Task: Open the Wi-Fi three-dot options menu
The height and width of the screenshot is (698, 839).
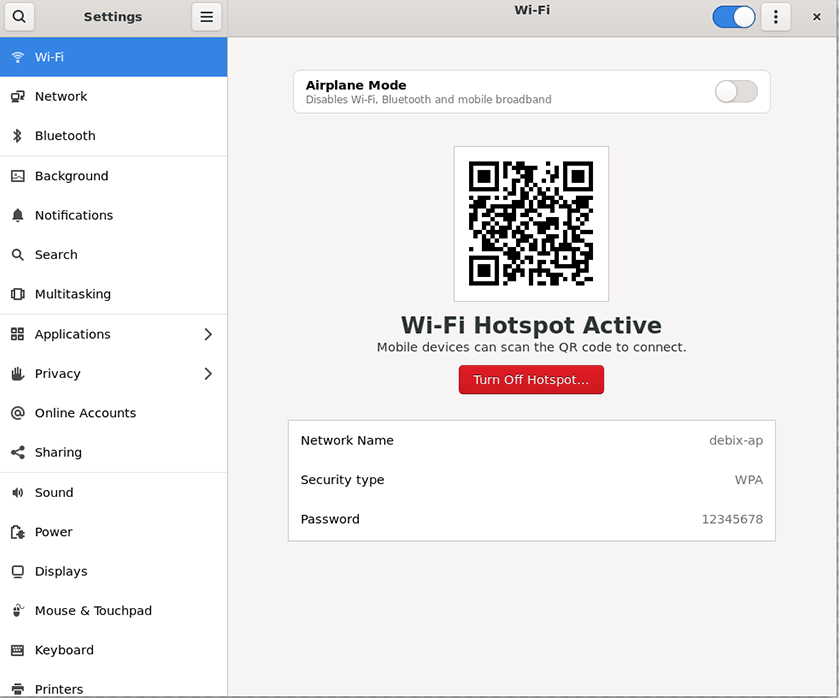Action: [x=776, y=17]
